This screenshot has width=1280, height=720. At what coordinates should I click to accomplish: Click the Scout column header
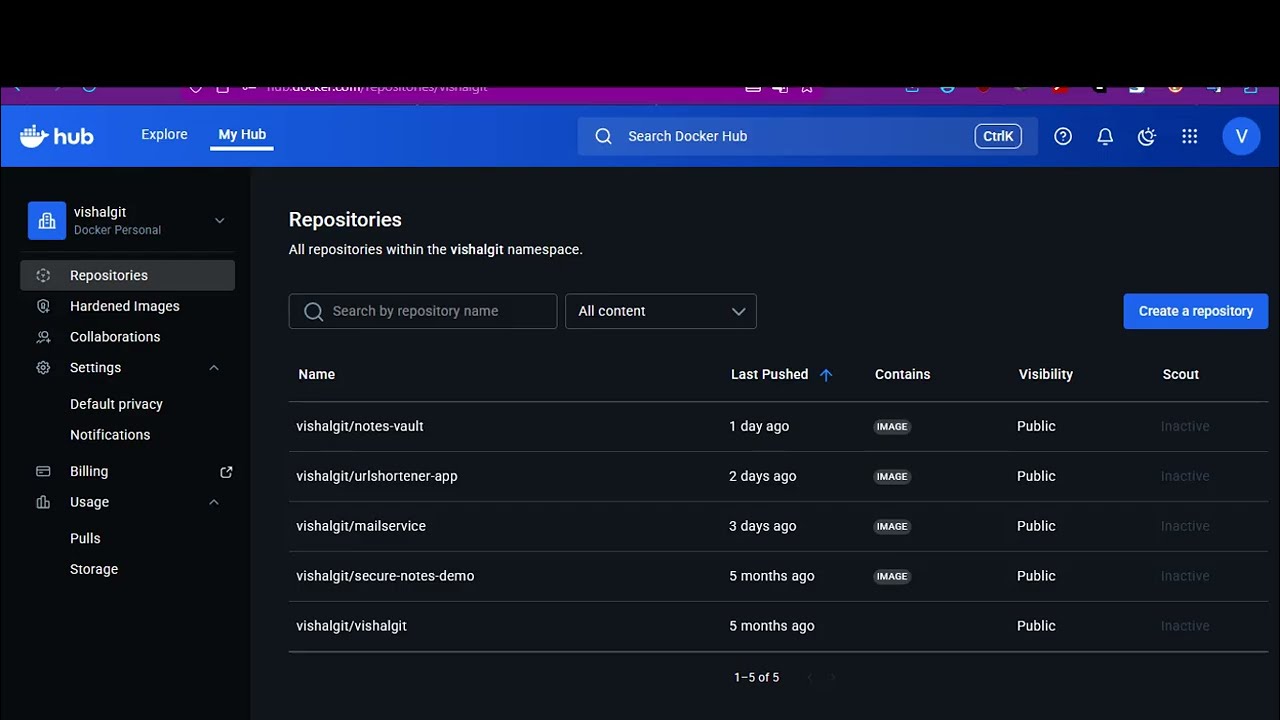(1180, 374)
